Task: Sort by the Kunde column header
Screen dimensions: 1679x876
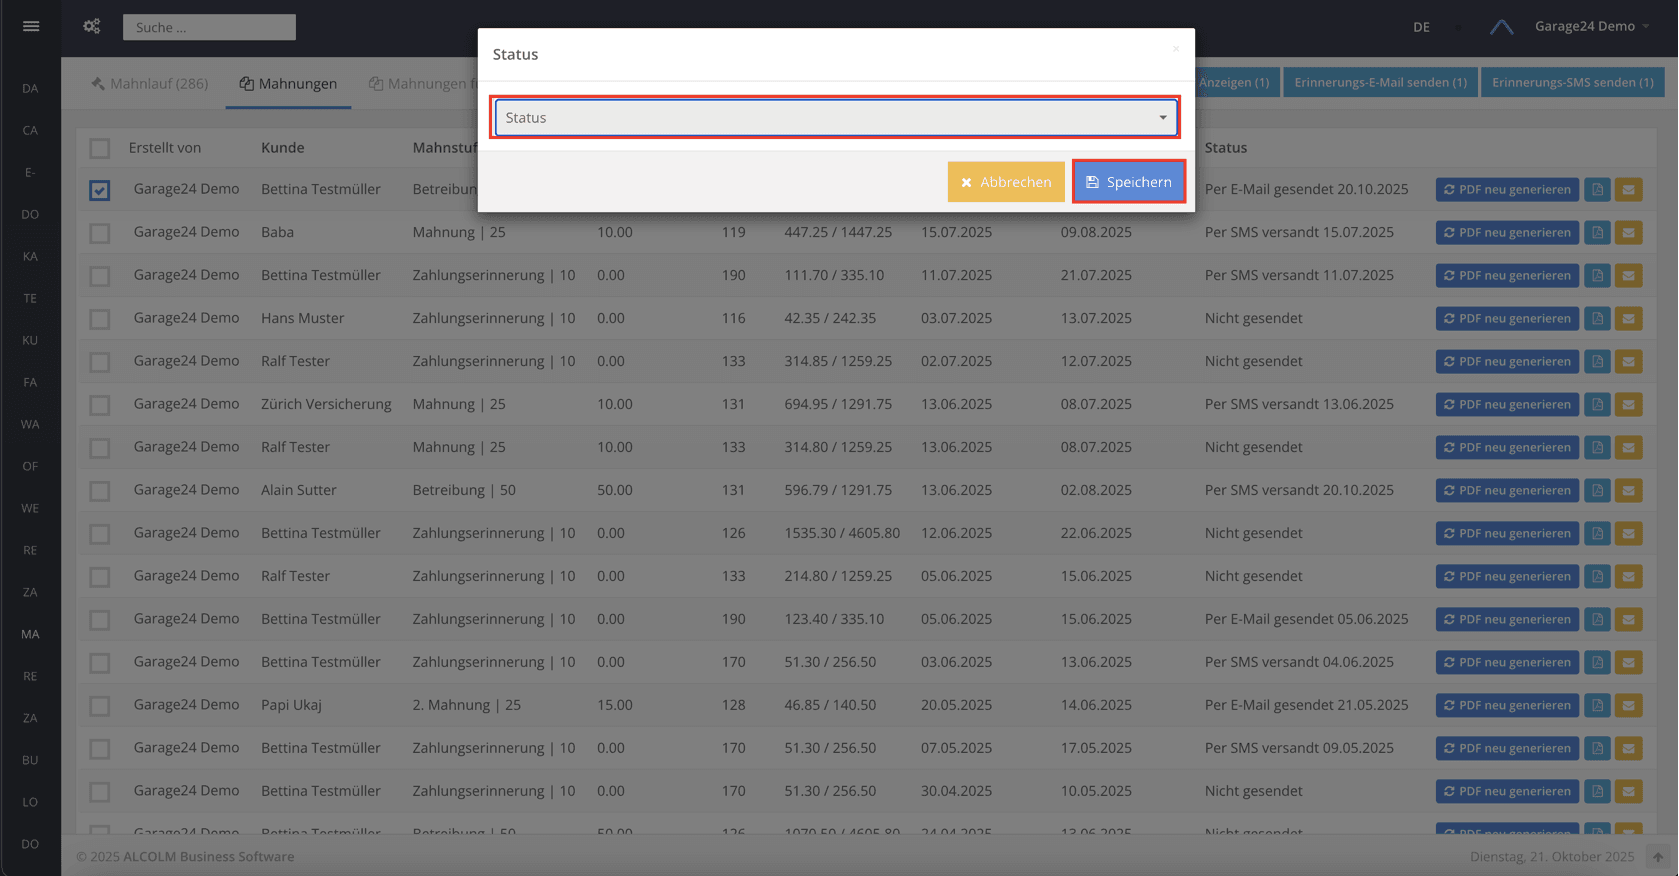Action: coord(283,148)
